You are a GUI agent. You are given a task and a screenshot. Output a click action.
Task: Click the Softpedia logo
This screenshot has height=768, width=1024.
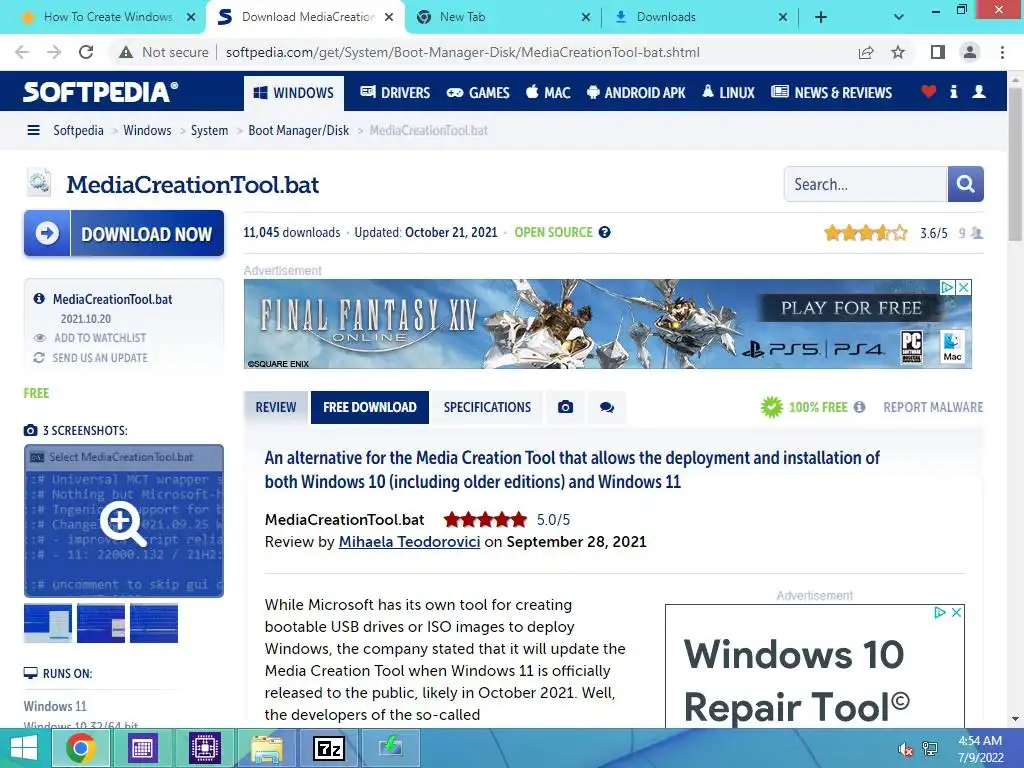click(x=101, y=92)
